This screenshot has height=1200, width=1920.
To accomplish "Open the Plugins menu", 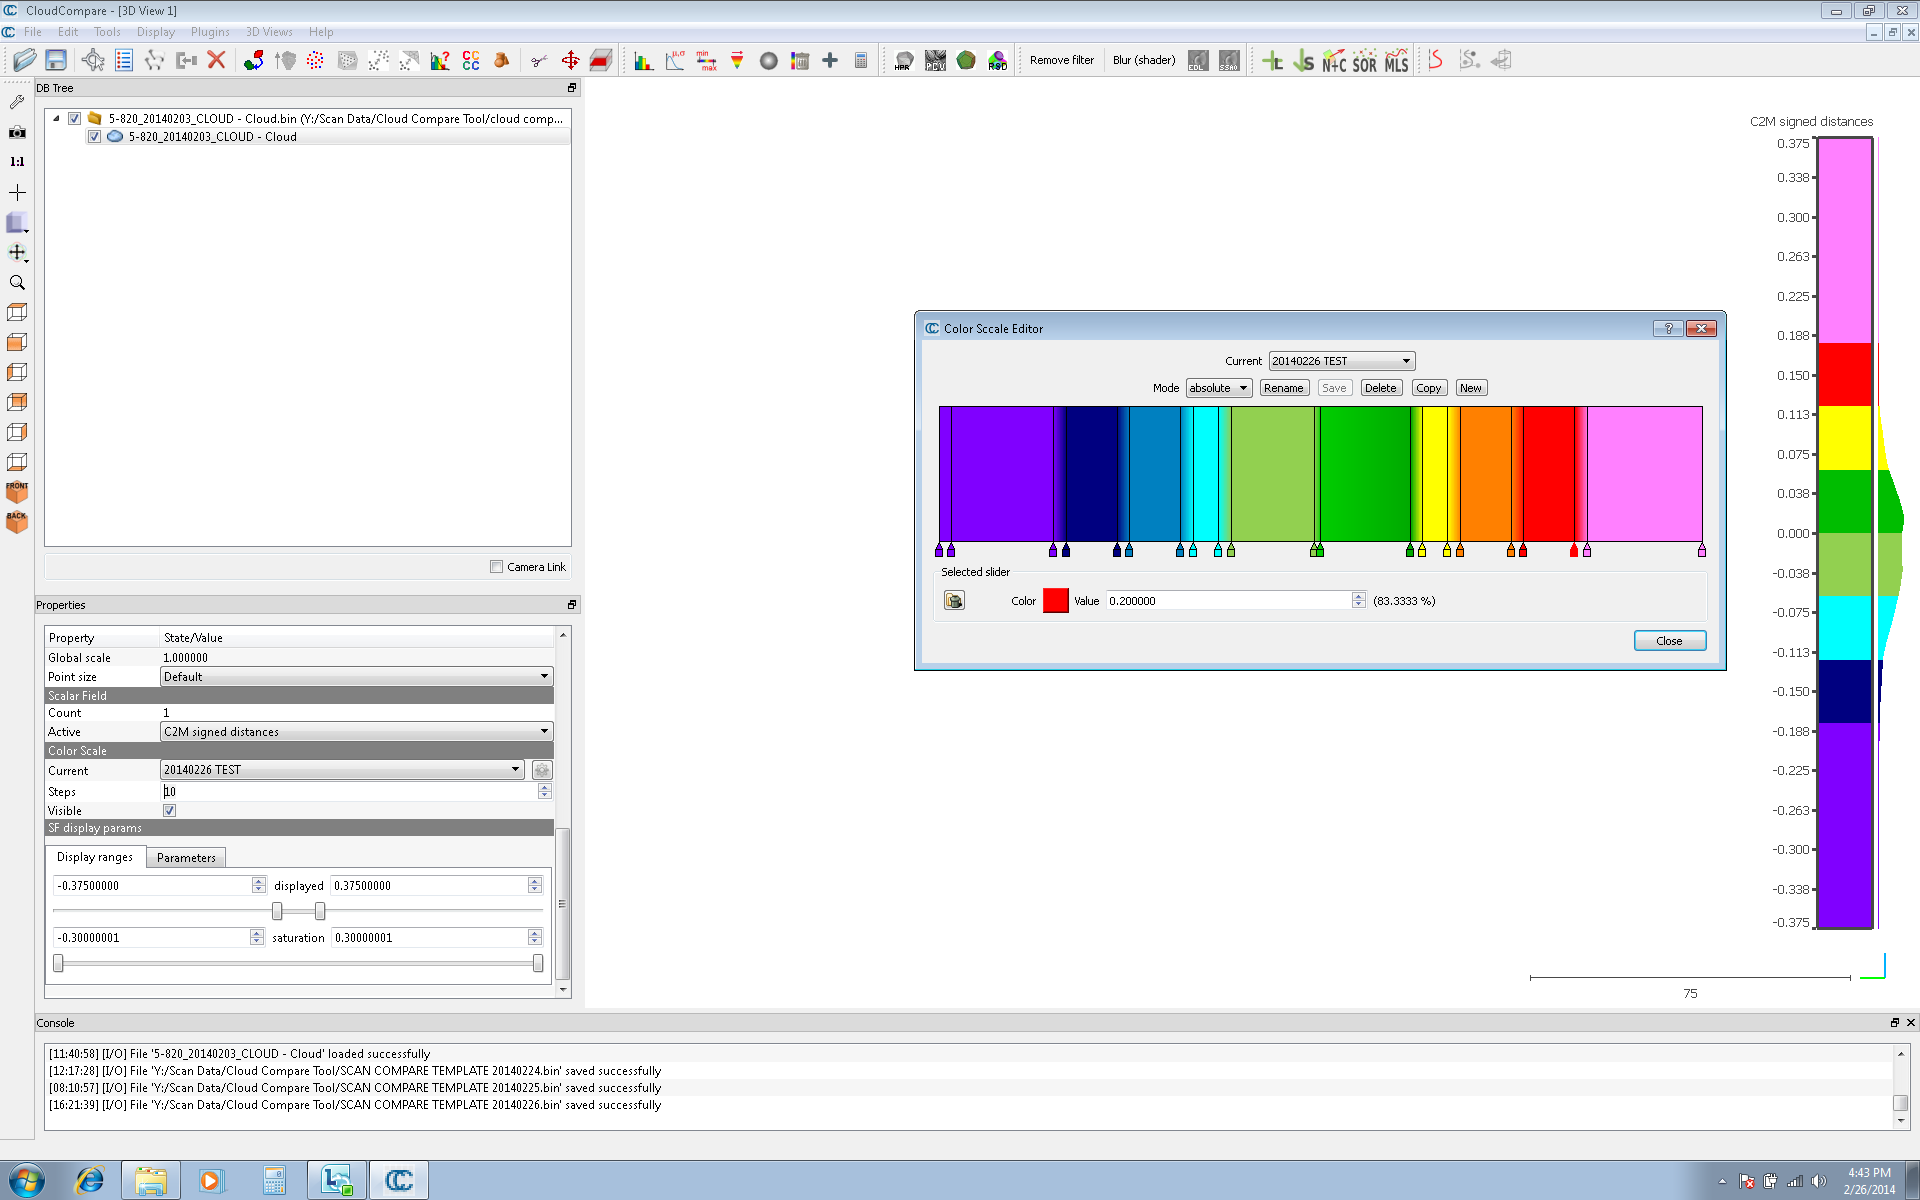I will pyautogui.click(x=210, y=32).
